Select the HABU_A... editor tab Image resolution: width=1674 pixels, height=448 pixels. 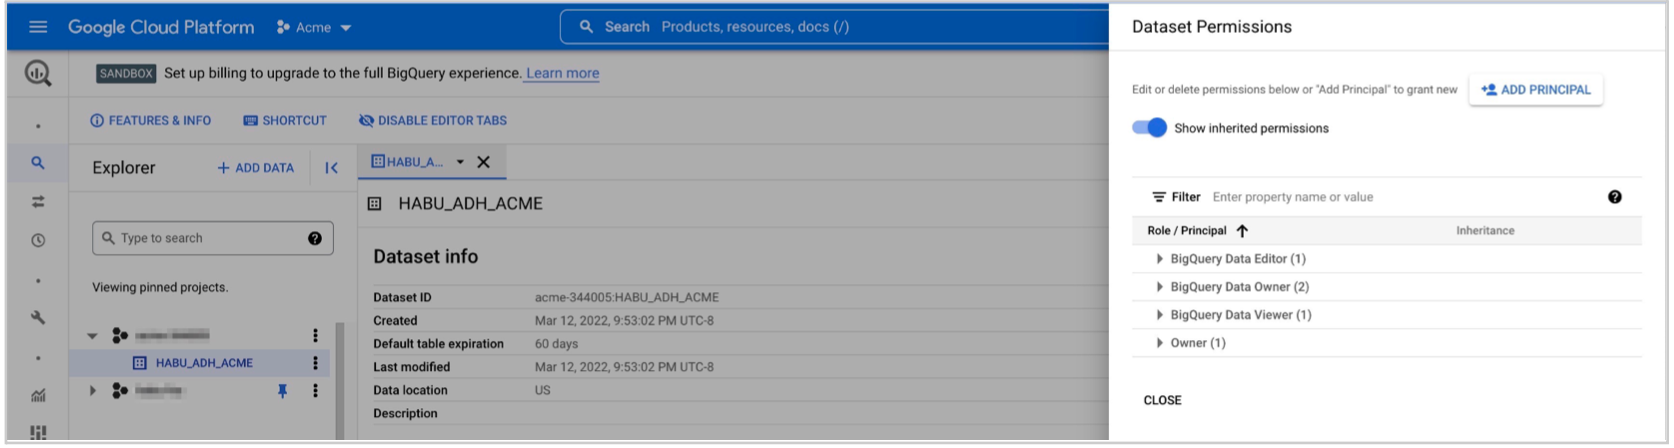pyautogui.click(x=408, y=162)
